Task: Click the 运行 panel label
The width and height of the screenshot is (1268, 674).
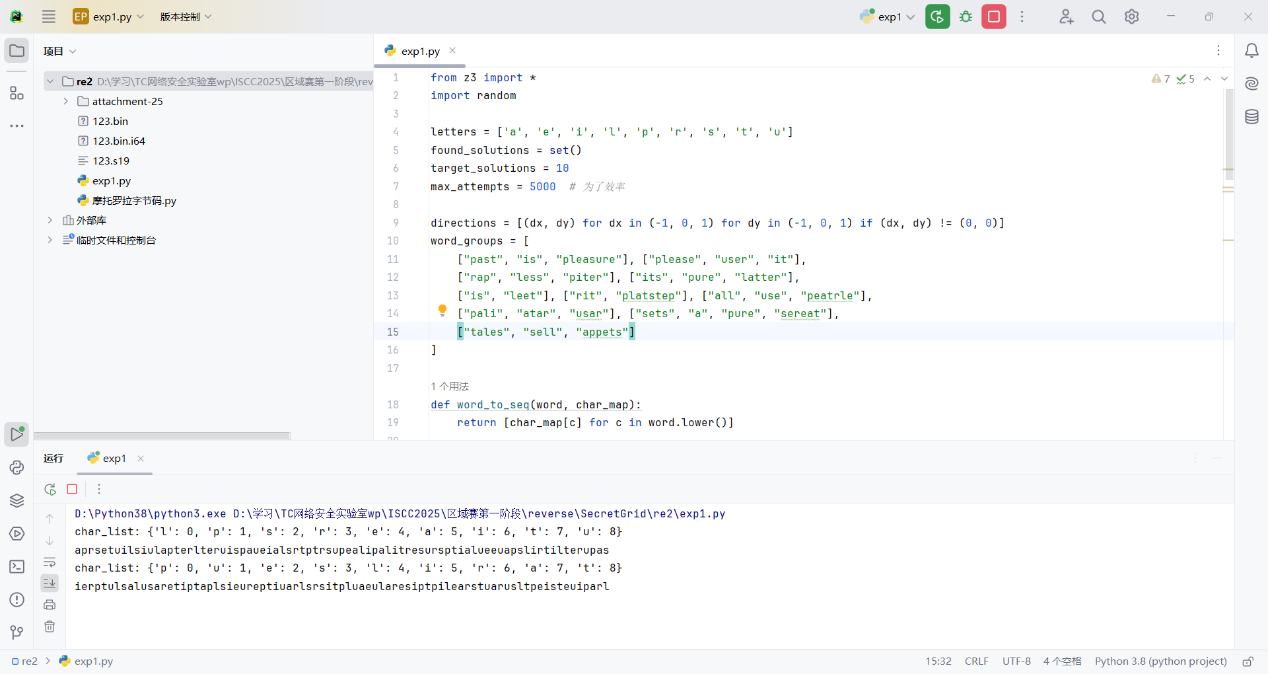Action: pyautogui.click(x=53, y=458)
